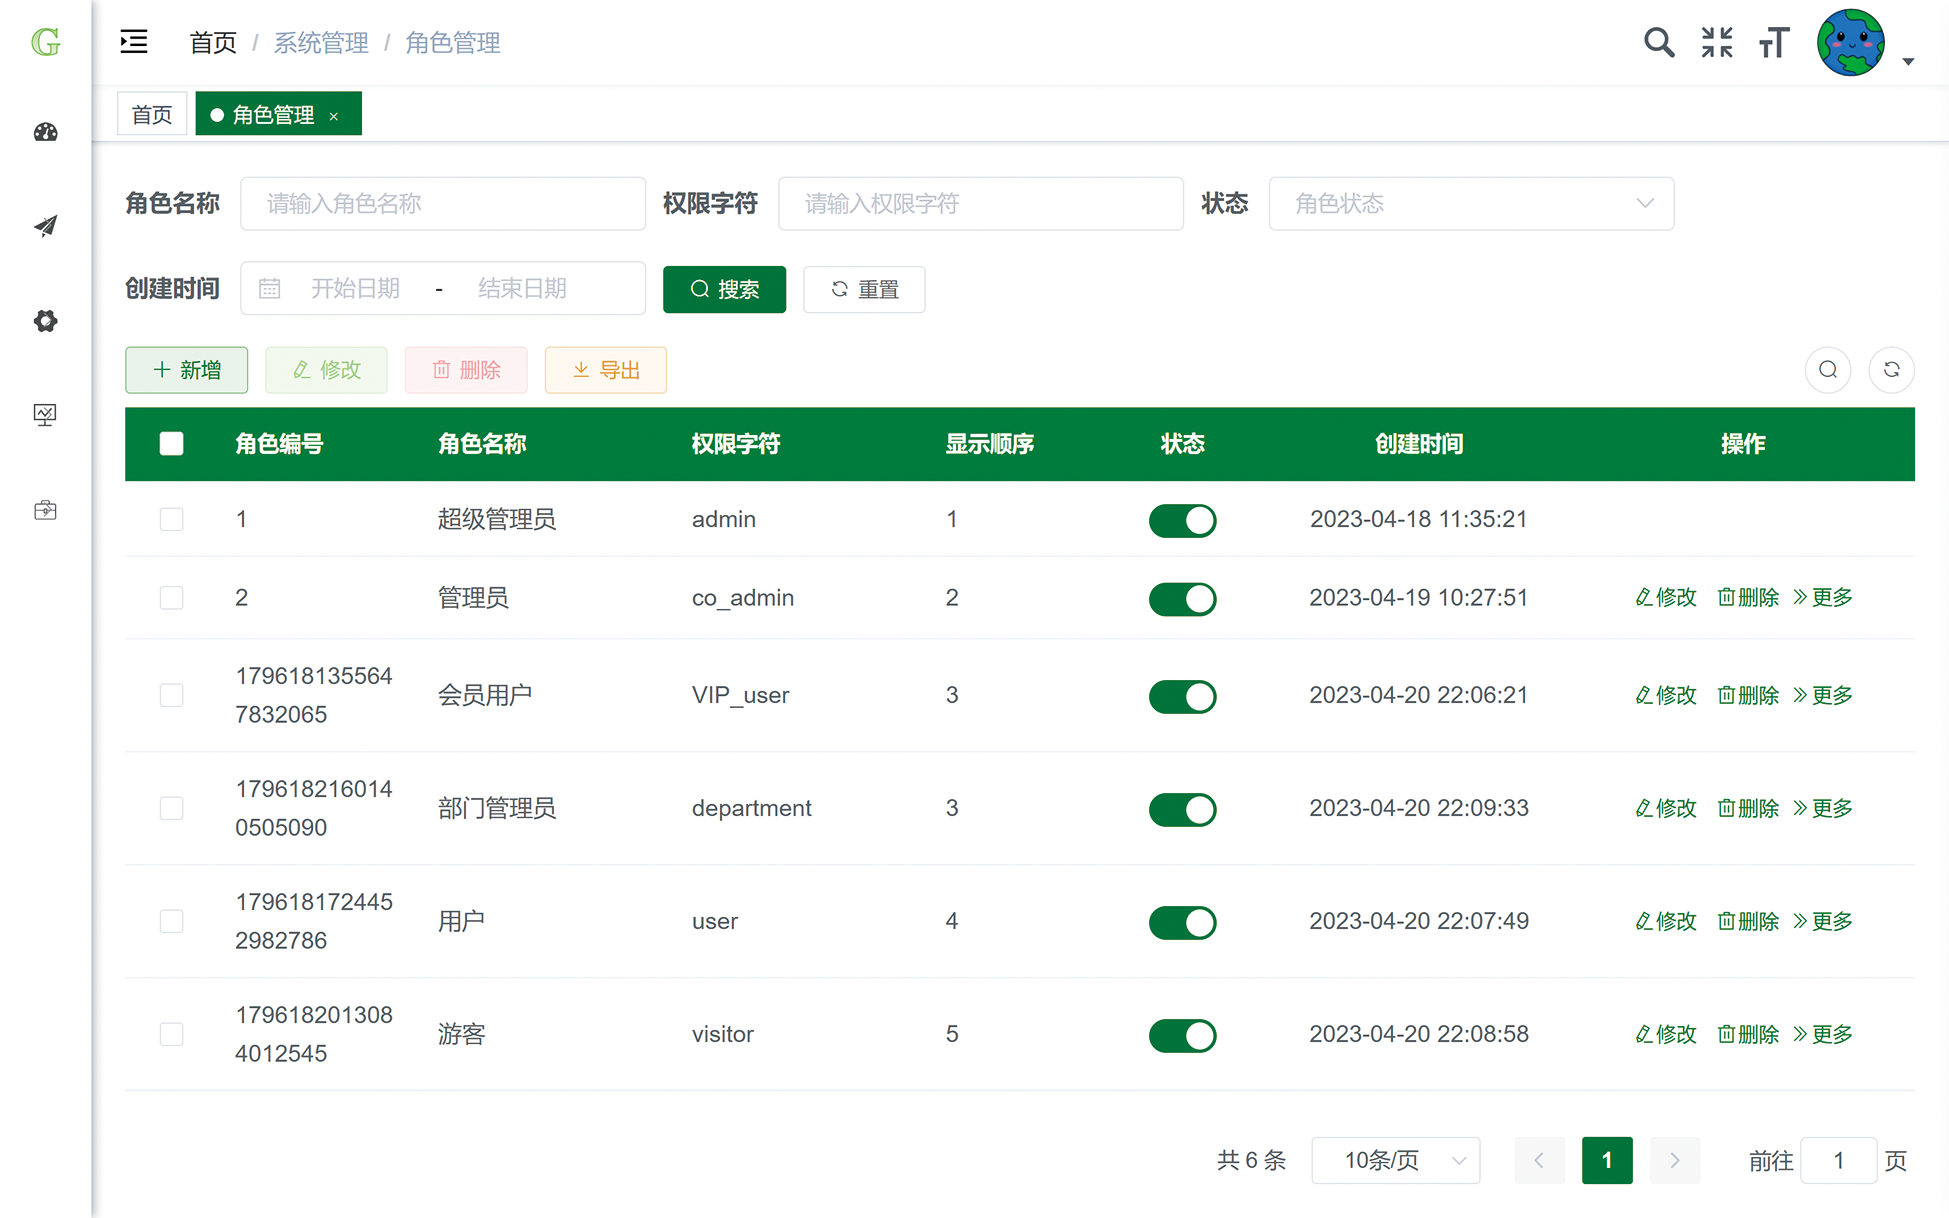Click 系统管理 in the breadcrumb

pyautogui.click(x=321, y=43)
